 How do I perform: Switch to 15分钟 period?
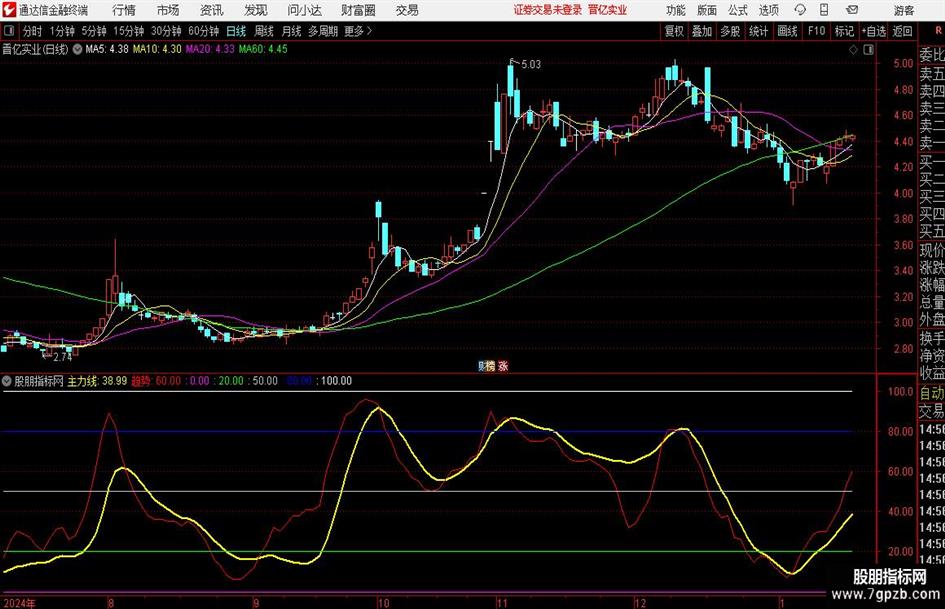coord(129,31)
